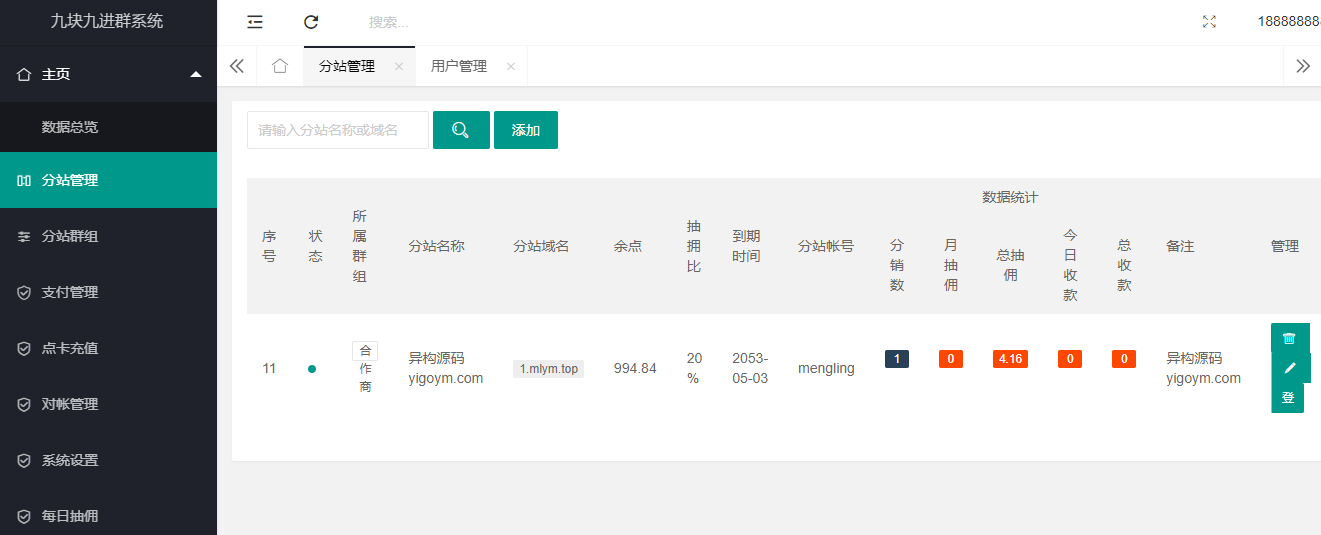
Task: Click the site name or domain search field
Action: pos(338,130)
